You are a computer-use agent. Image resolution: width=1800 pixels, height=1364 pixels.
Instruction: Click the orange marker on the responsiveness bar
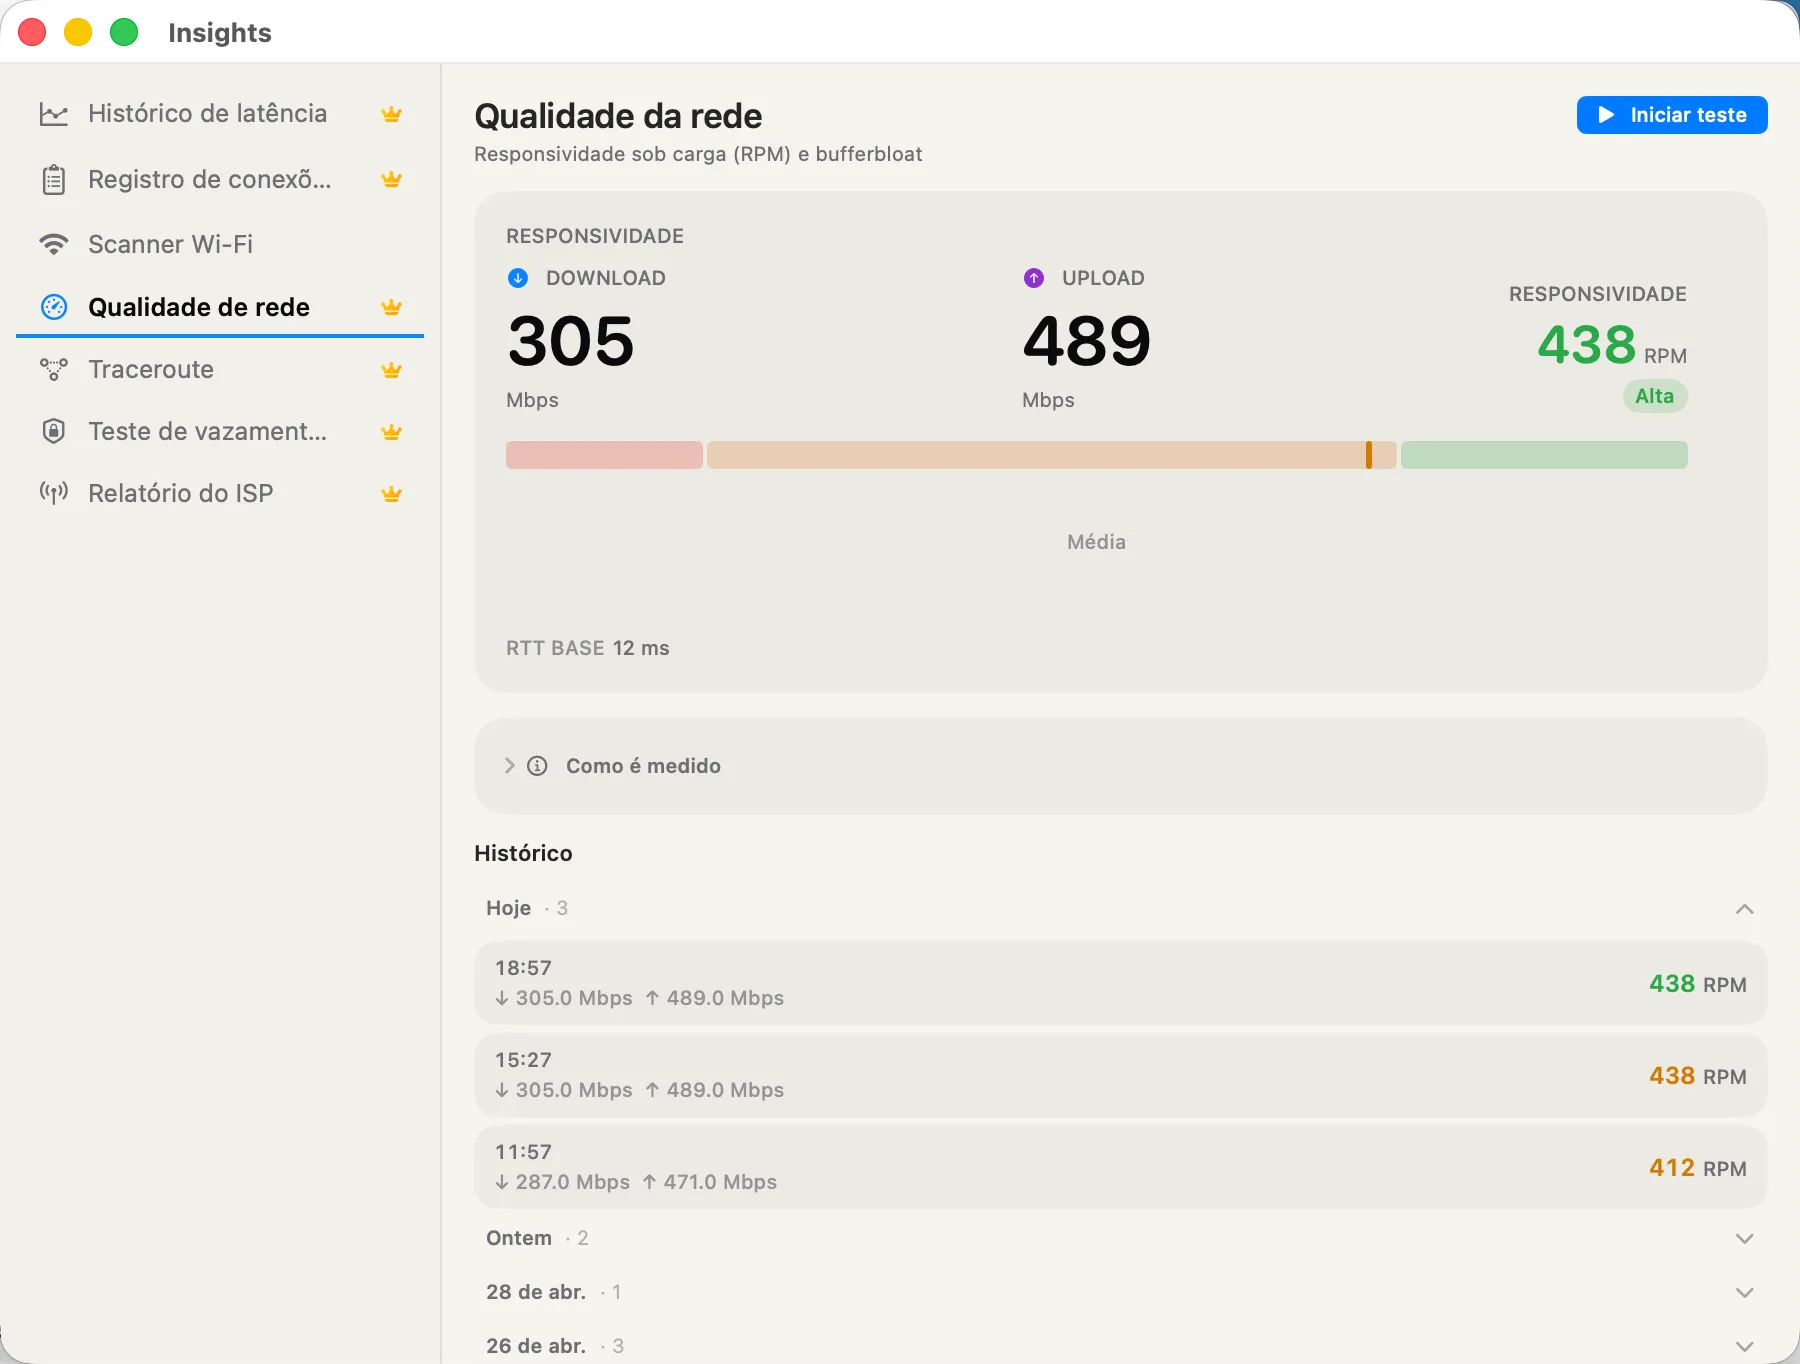(x=1369, y=455)
